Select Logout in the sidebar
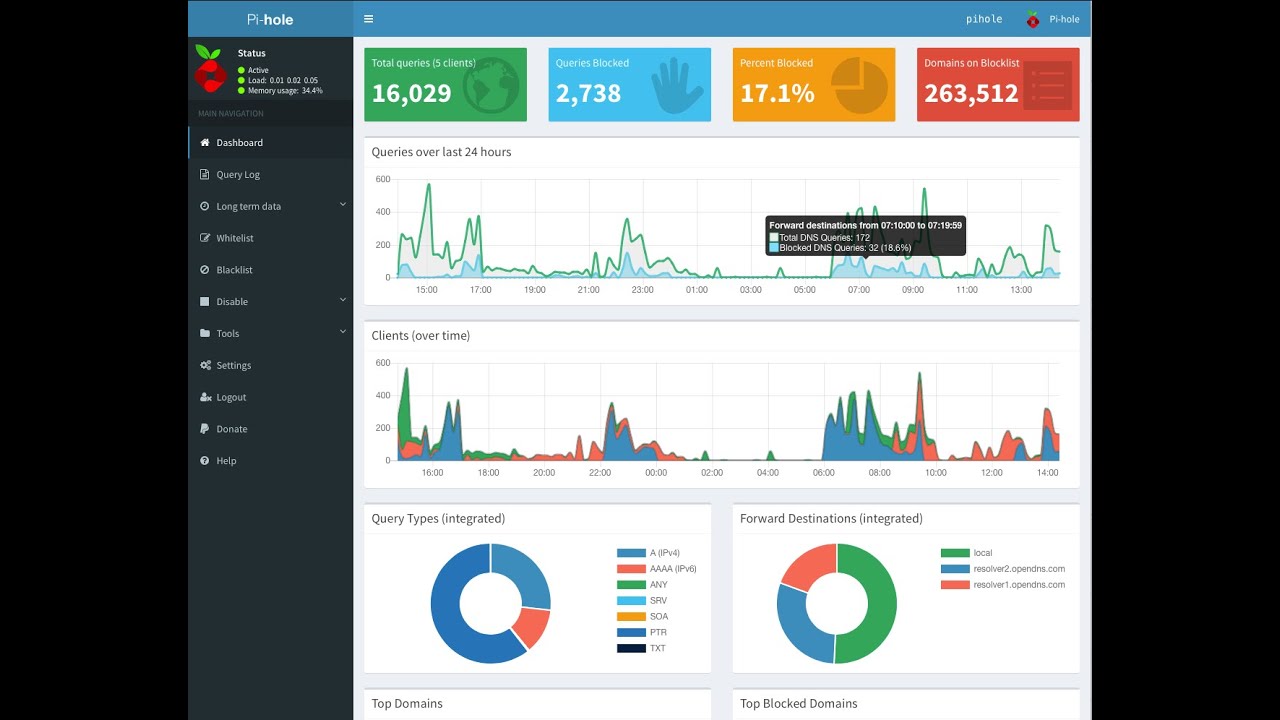 click(271, 397)
